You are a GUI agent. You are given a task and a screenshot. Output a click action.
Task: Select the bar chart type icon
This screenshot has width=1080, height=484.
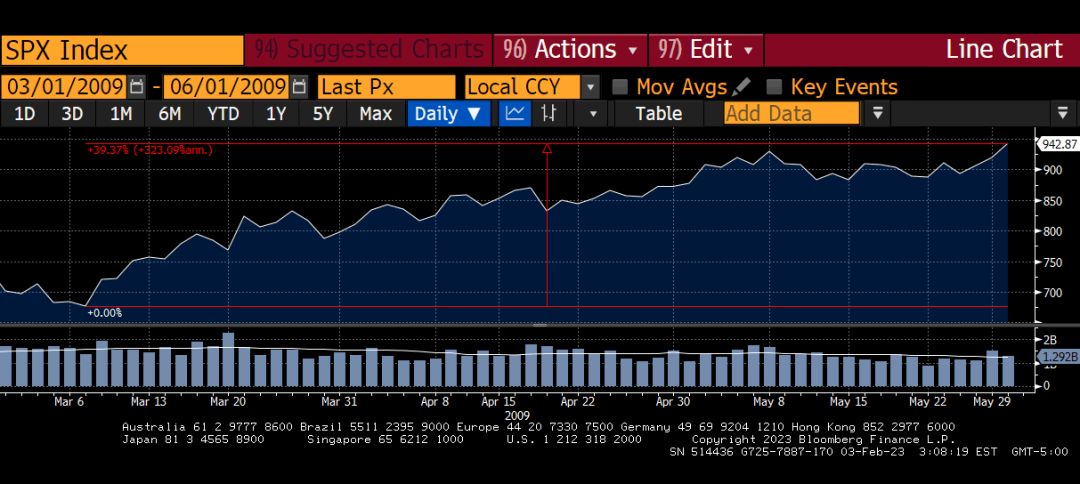(x=548, y=114)
